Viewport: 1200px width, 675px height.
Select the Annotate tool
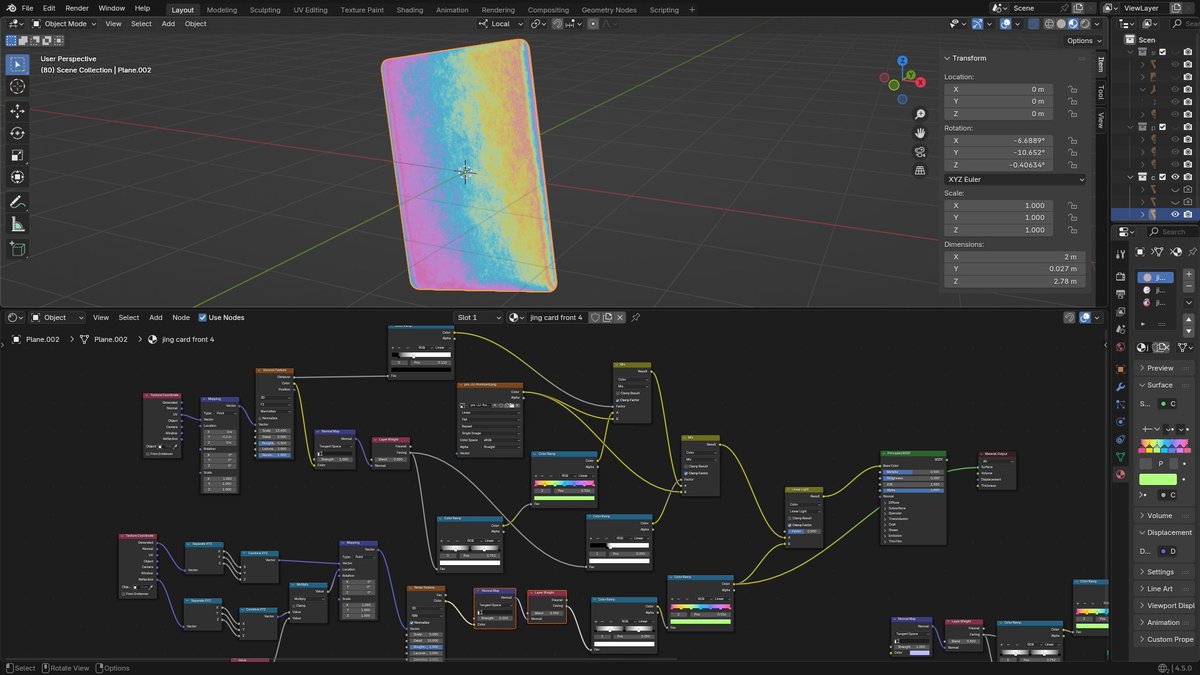coord(17,202)
